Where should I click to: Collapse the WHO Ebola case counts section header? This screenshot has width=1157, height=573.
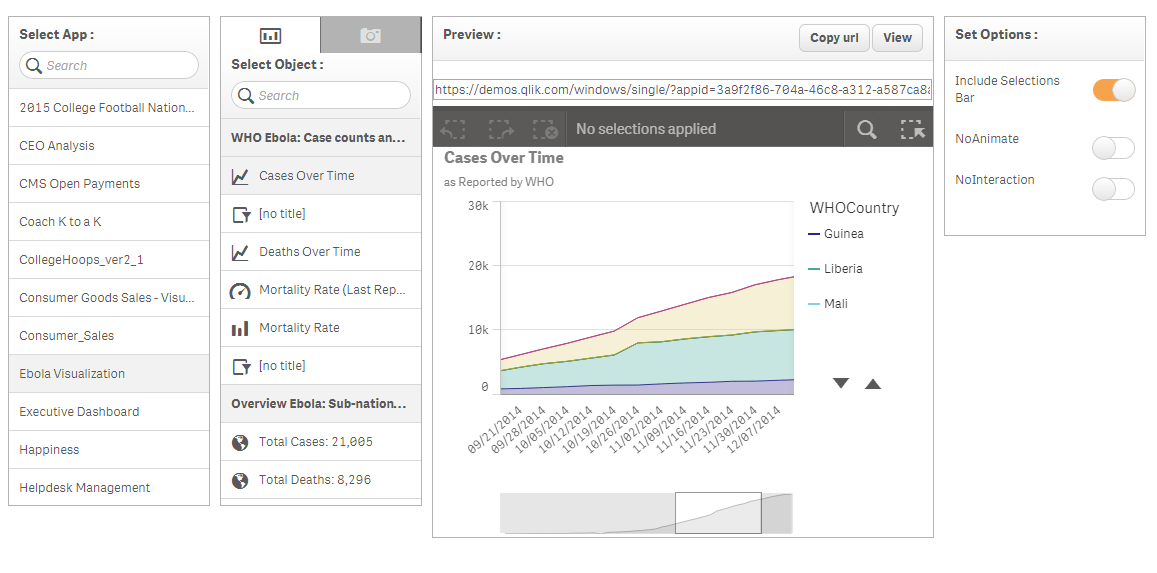click(x=321, y=137)
